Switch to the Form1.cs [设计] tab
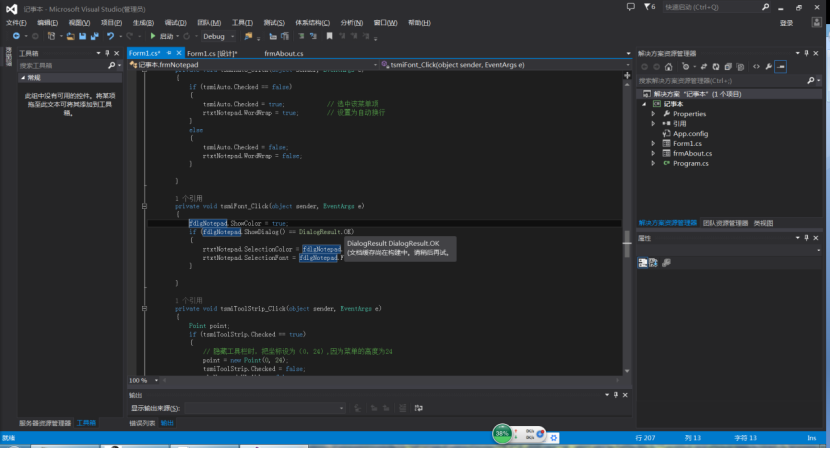 click(x=212, y=54)
